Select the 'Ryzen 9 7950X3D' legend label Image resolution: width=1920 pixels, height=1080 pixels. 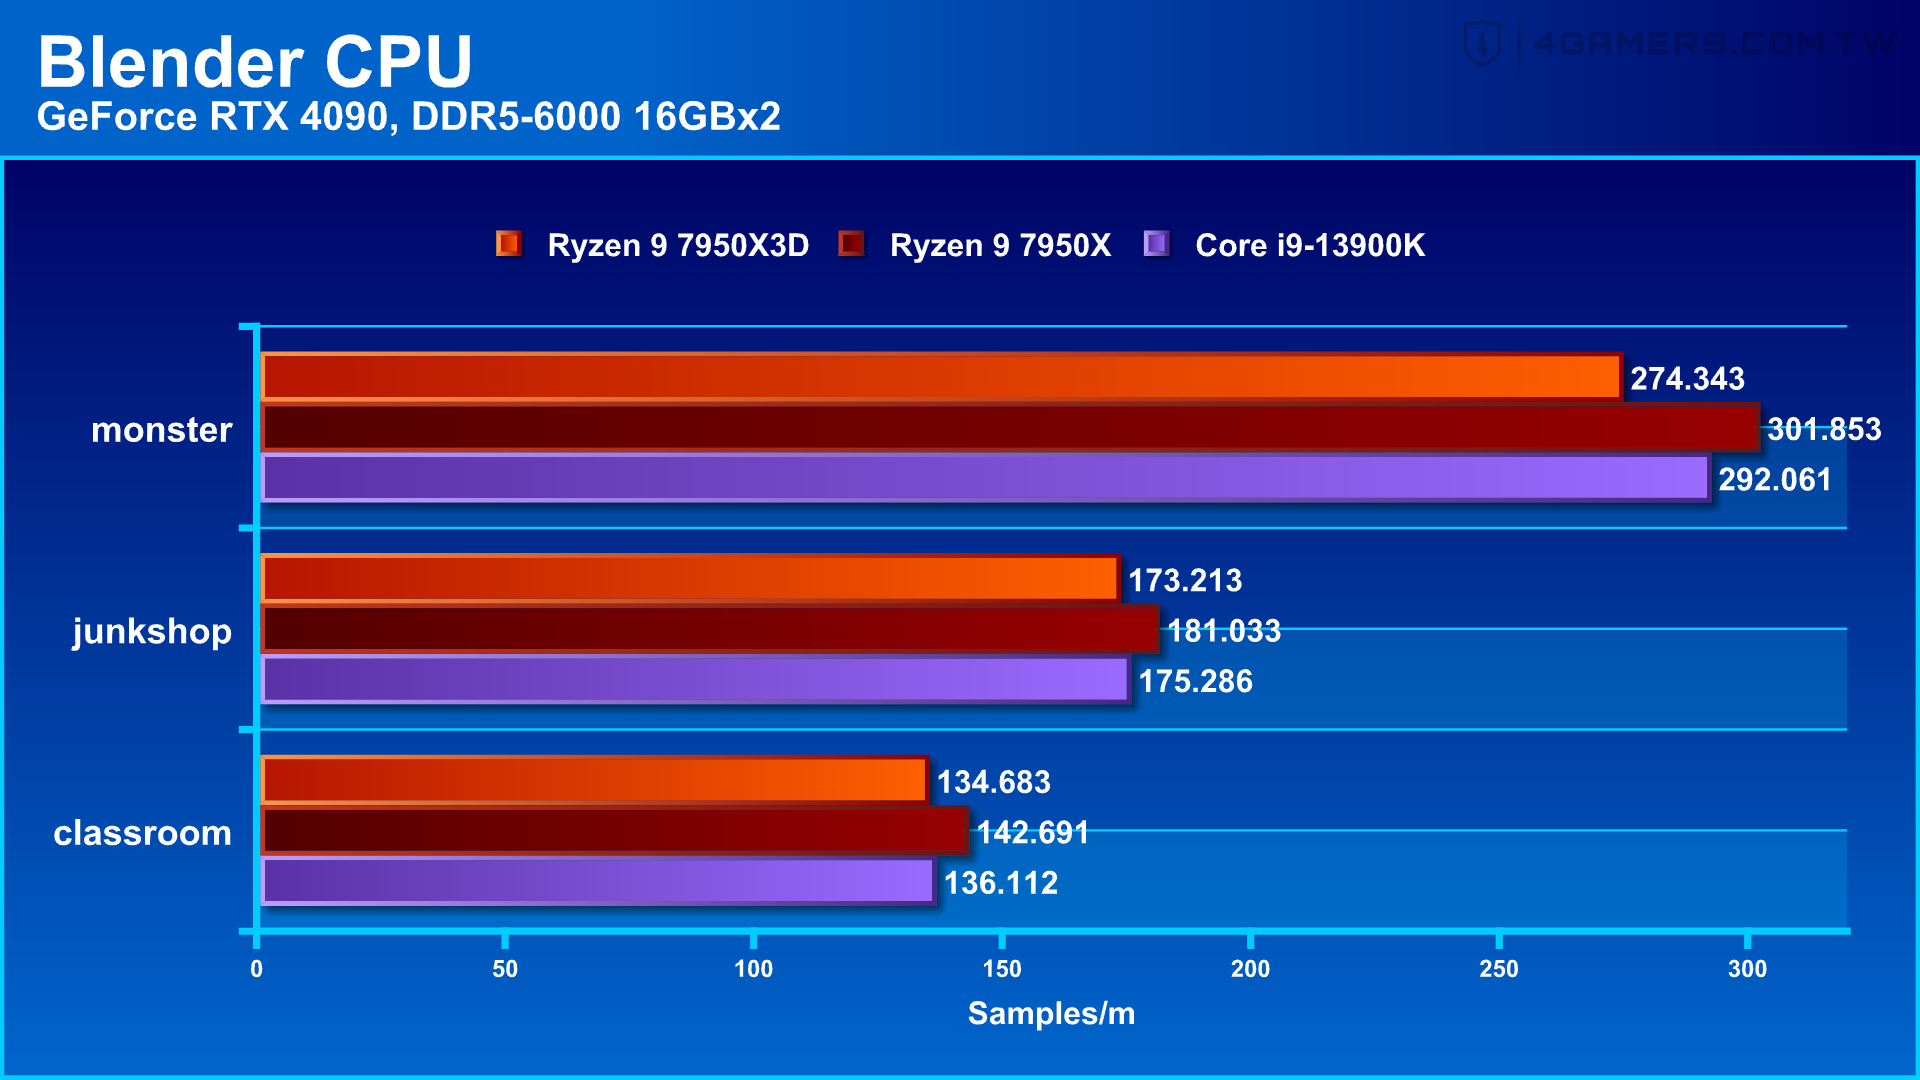point(678,245)
